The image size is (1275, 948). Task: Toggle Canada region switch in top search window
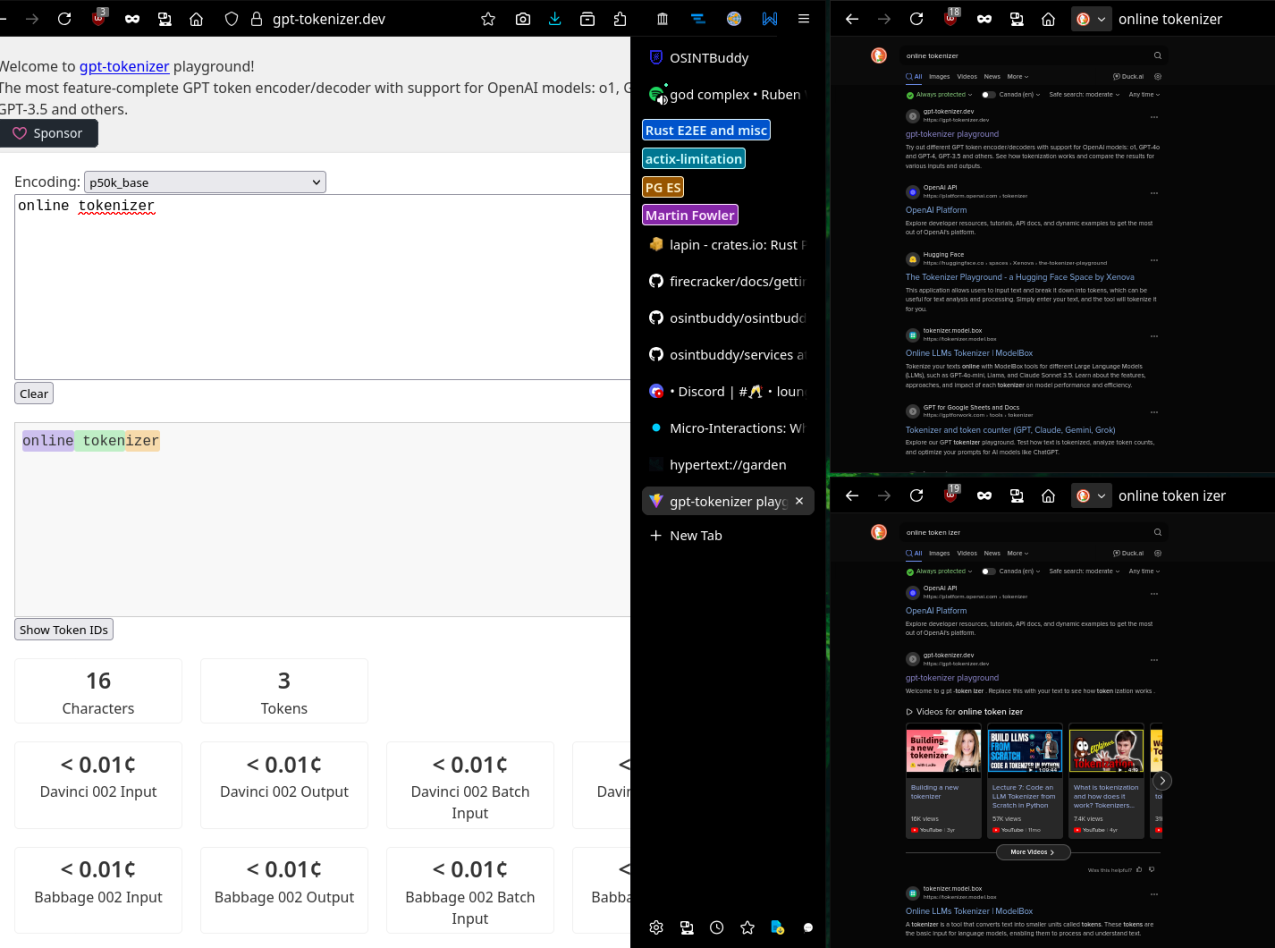click(988, 95)
